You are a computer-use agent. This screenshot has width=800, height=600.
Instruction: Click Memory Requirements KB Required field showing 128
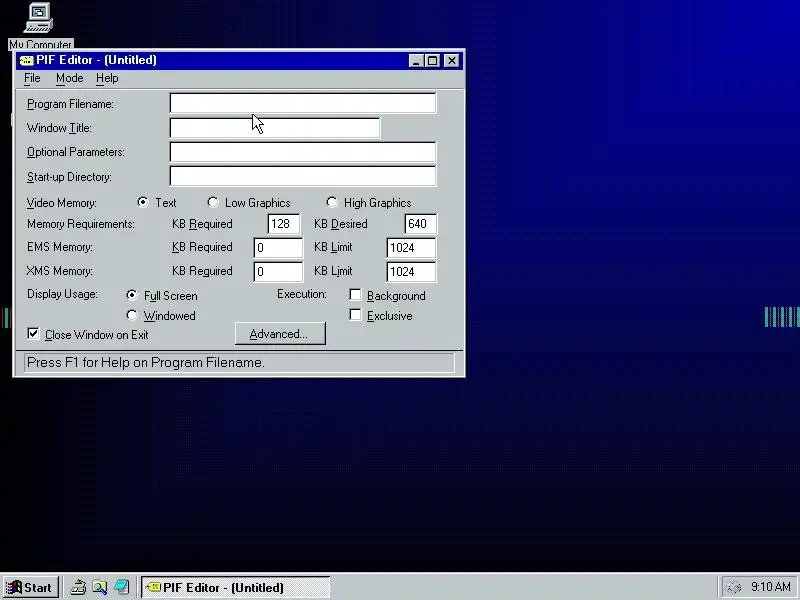[x=284, y=224]
